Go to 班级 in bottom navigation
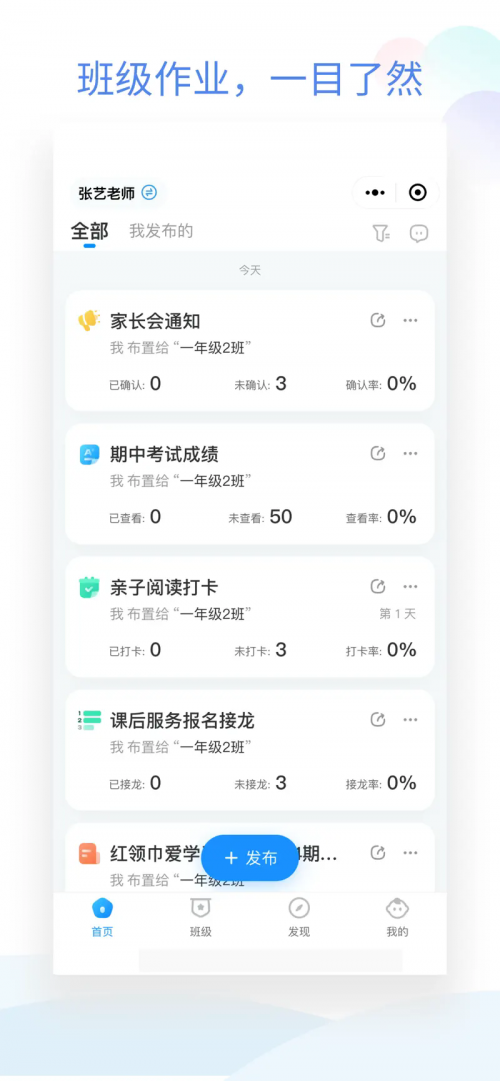 point(200,918)
